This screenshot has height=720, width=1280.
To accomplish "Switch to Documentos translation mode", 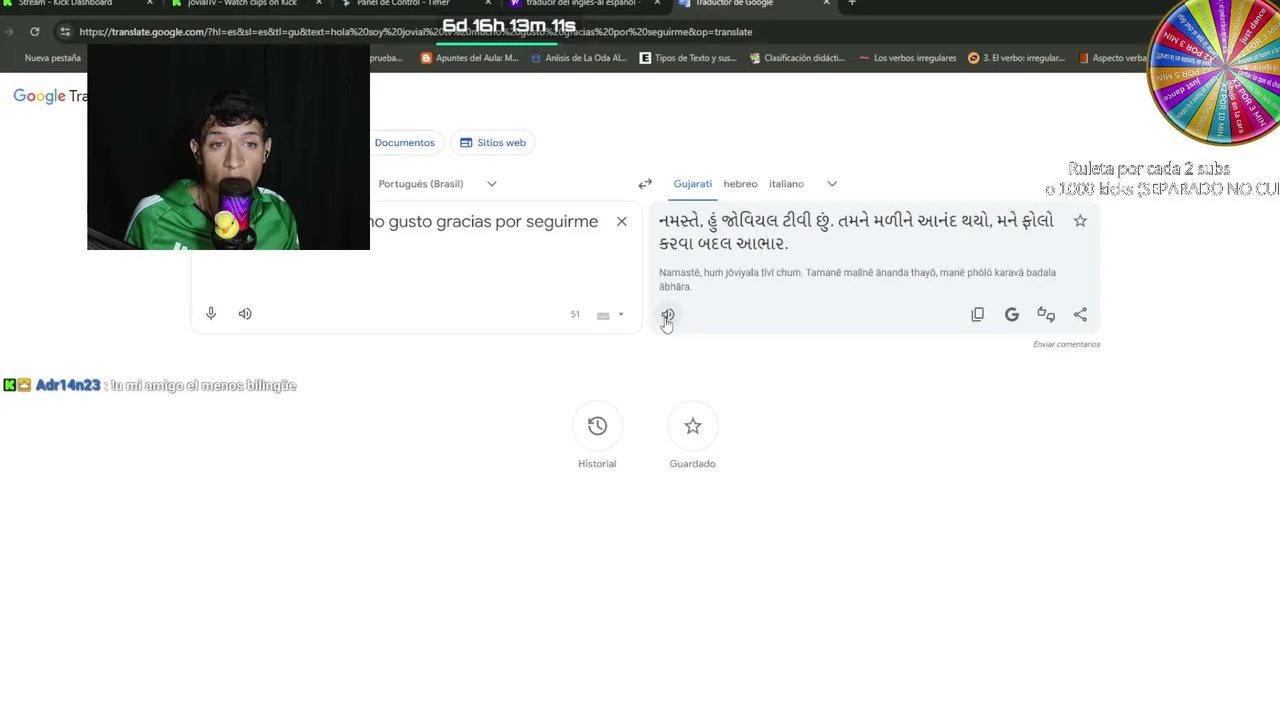I will [x=404, y=143].
